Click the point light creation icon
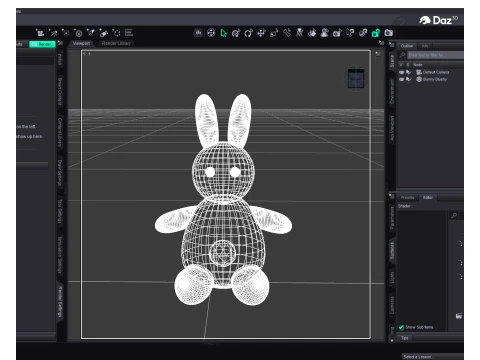This screenshot has height=360, width=480. pyautogui.click(x=66, y=33)
